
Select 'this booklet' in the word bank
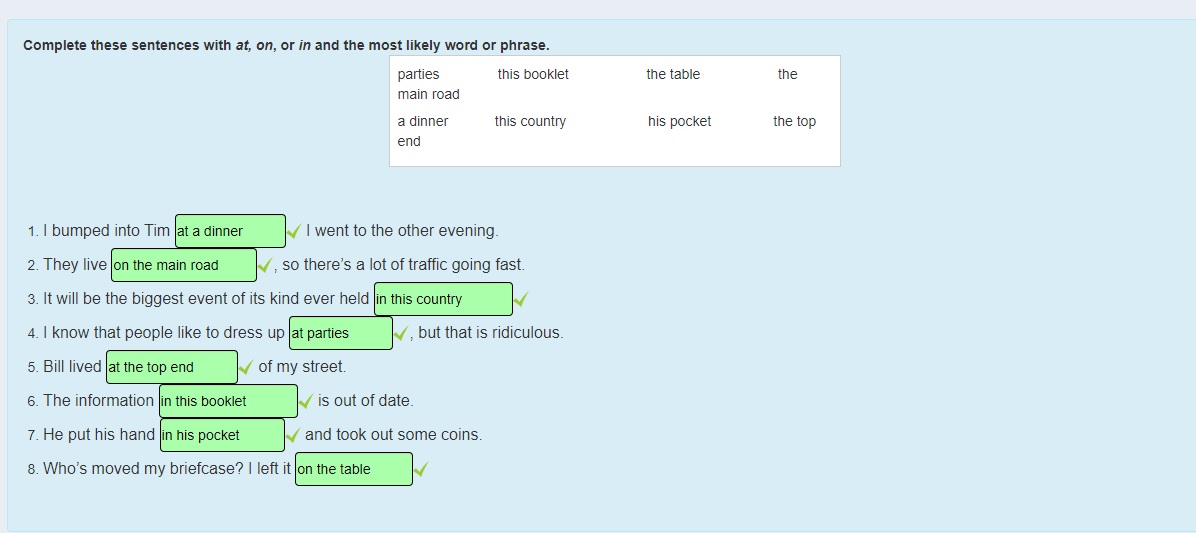tap(533, 74)
